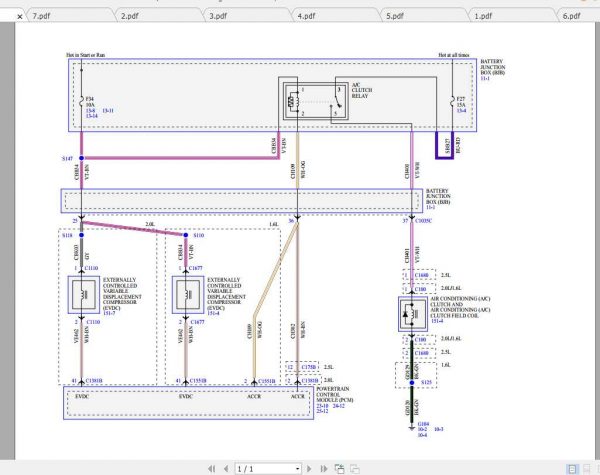Click the POWERTRAIN CONTROL MODULE (PCM) label

[x=335, y=395]
